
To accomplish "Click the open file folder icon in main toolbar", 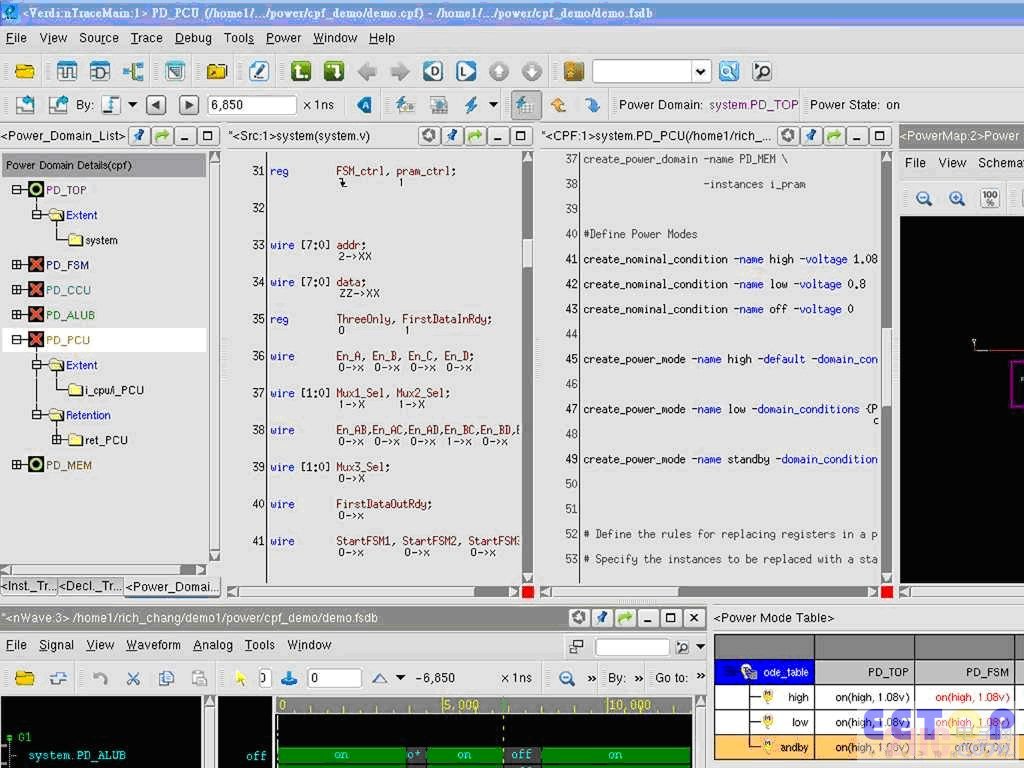I will click(25, 71).
